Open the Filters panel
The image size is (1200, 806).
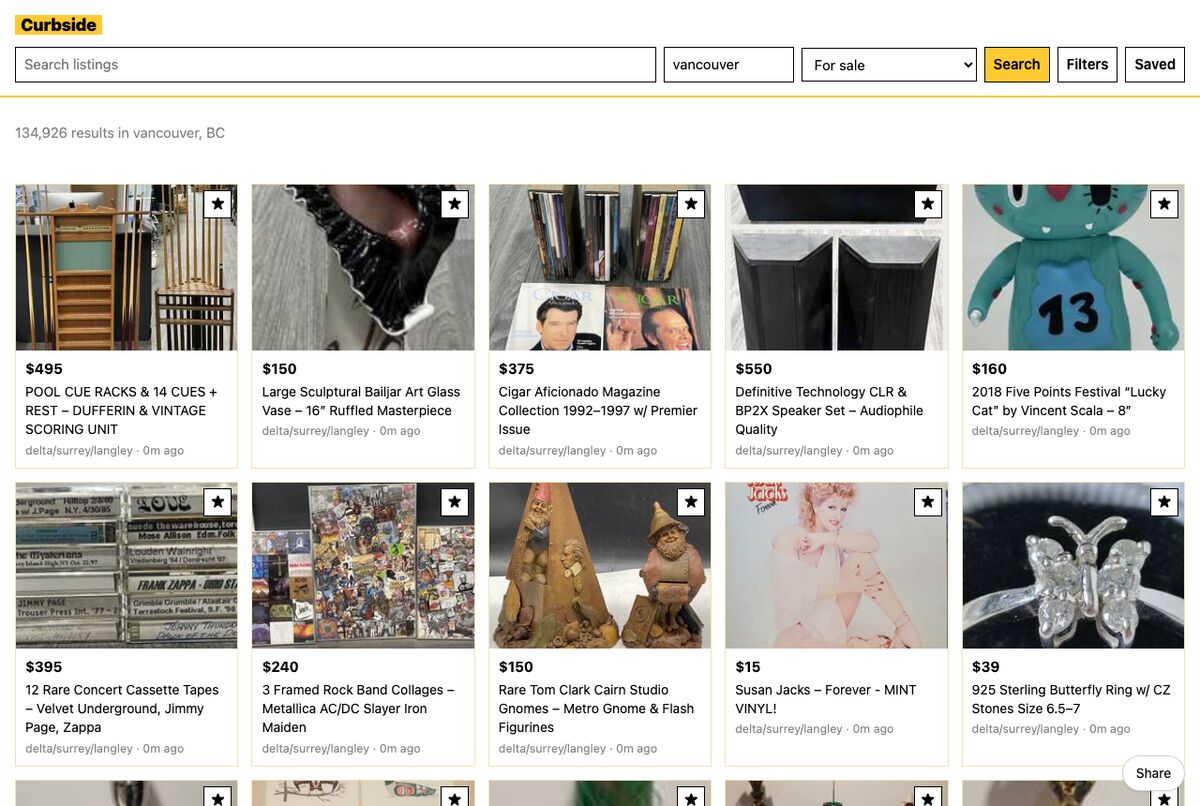pyautogui.click(x=1087, y=64)
